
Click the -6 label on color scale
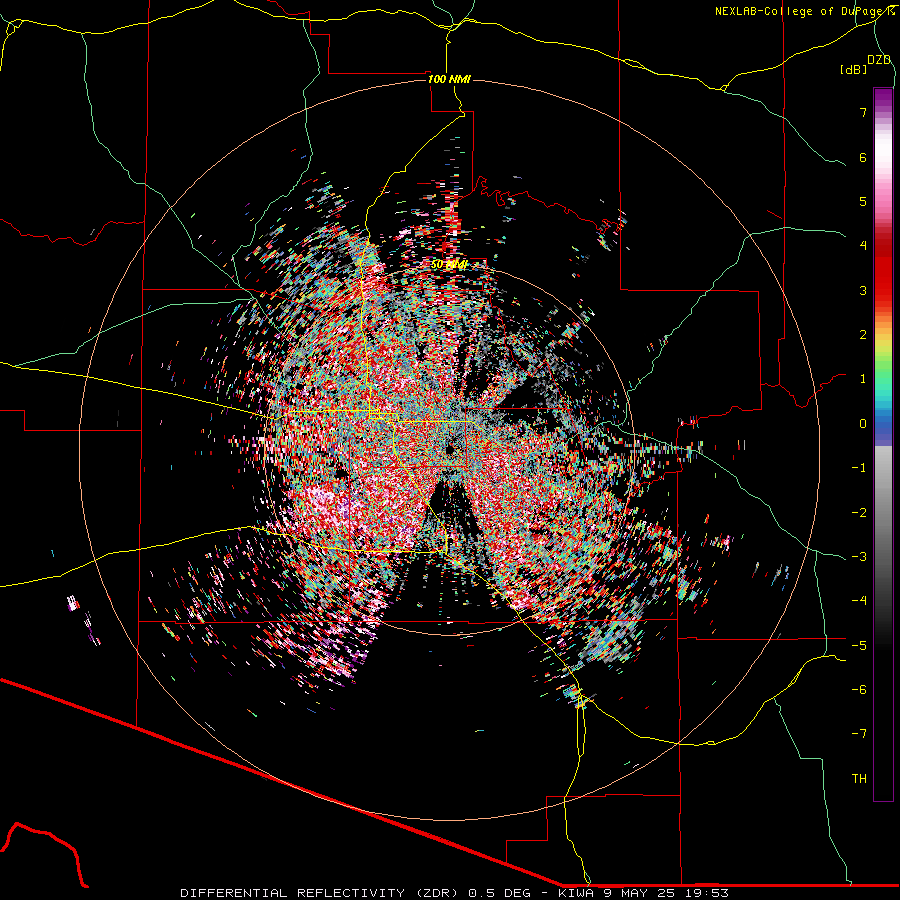859,690
